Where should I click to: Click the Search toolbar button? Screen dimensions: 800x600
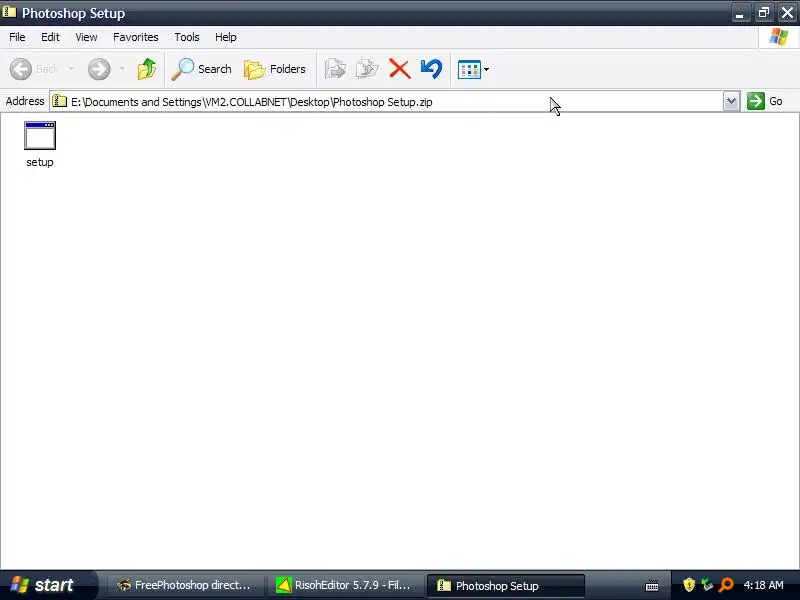click(x=202, y=69)
